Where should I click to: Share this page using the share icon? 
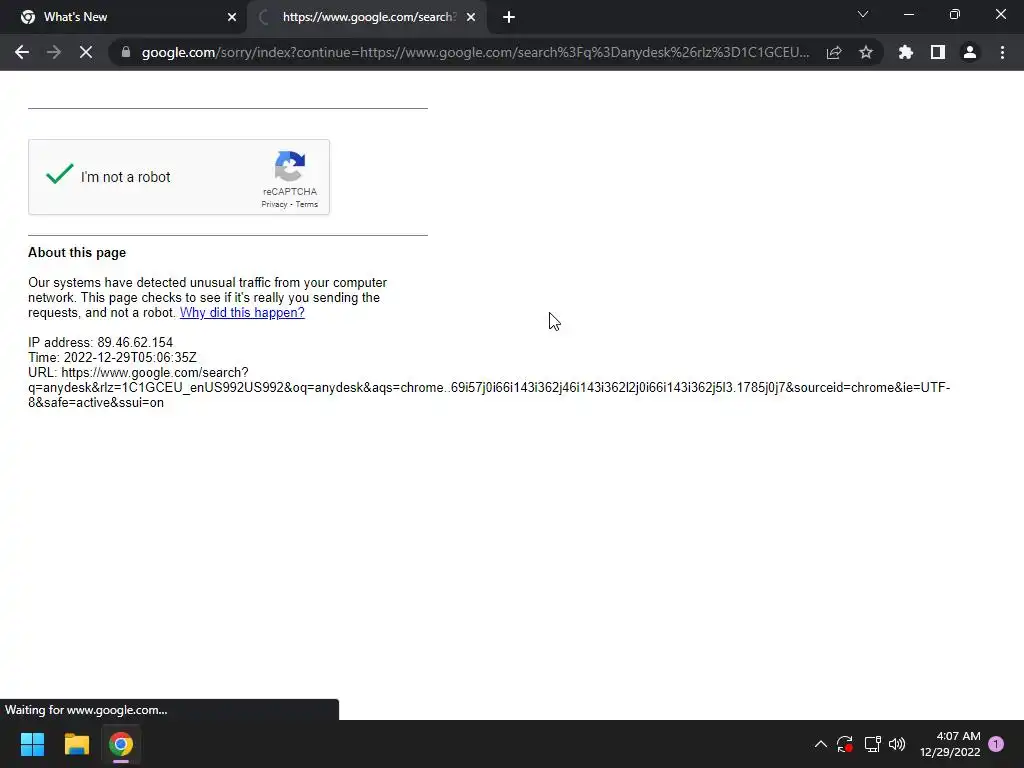pos(834,52)
